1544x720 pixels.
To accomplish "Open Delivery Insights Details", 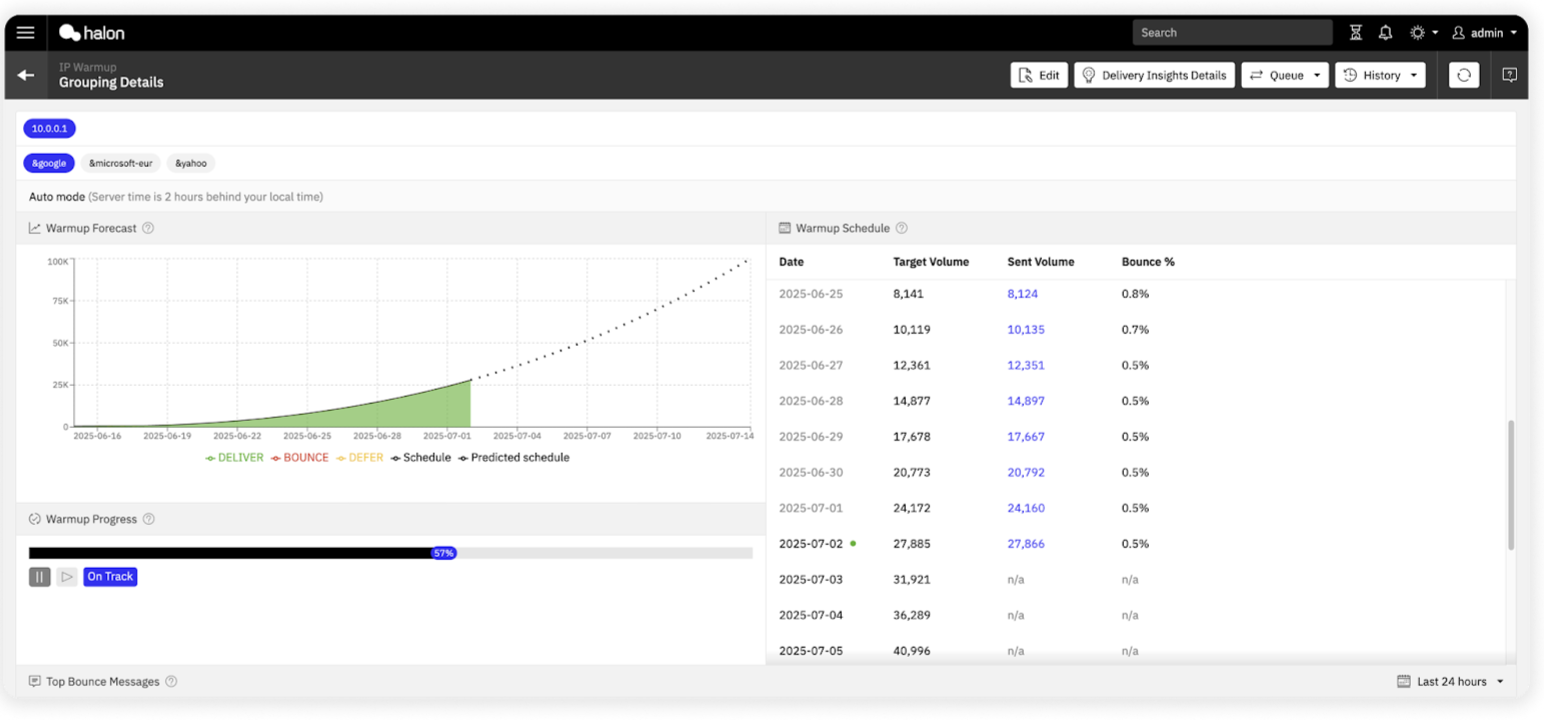I will (x=1154, y=75).
